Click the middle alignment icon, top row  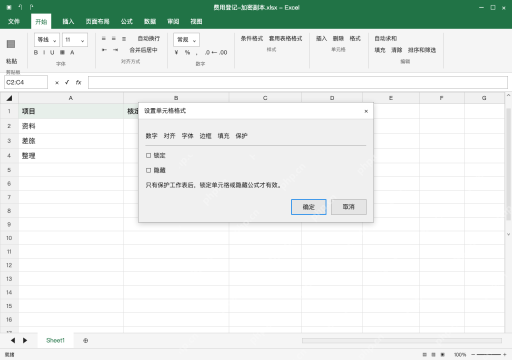114,39
